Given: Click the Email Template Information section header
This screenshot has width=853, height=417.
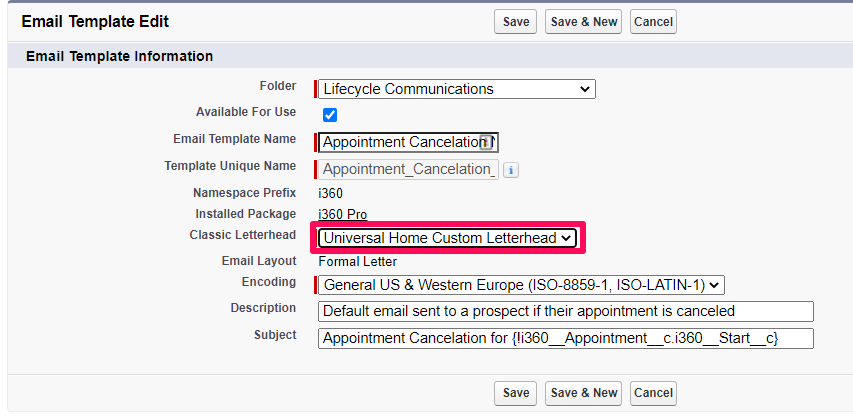Looking at the screenshot, I should point(119,56).
